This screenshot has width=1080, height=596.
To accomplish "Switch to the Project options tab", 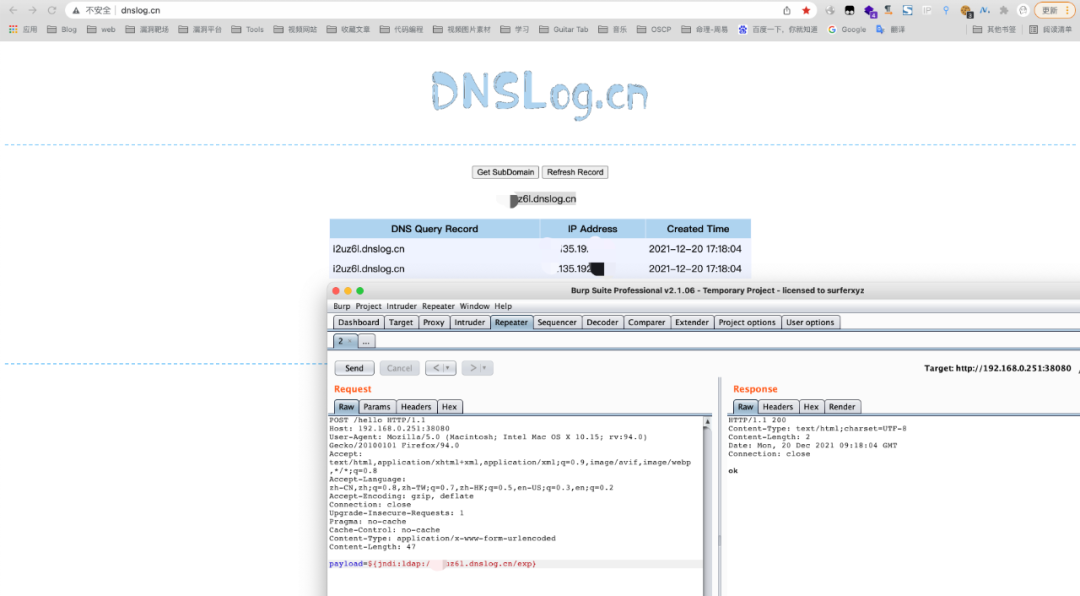I will click(747, 322).
